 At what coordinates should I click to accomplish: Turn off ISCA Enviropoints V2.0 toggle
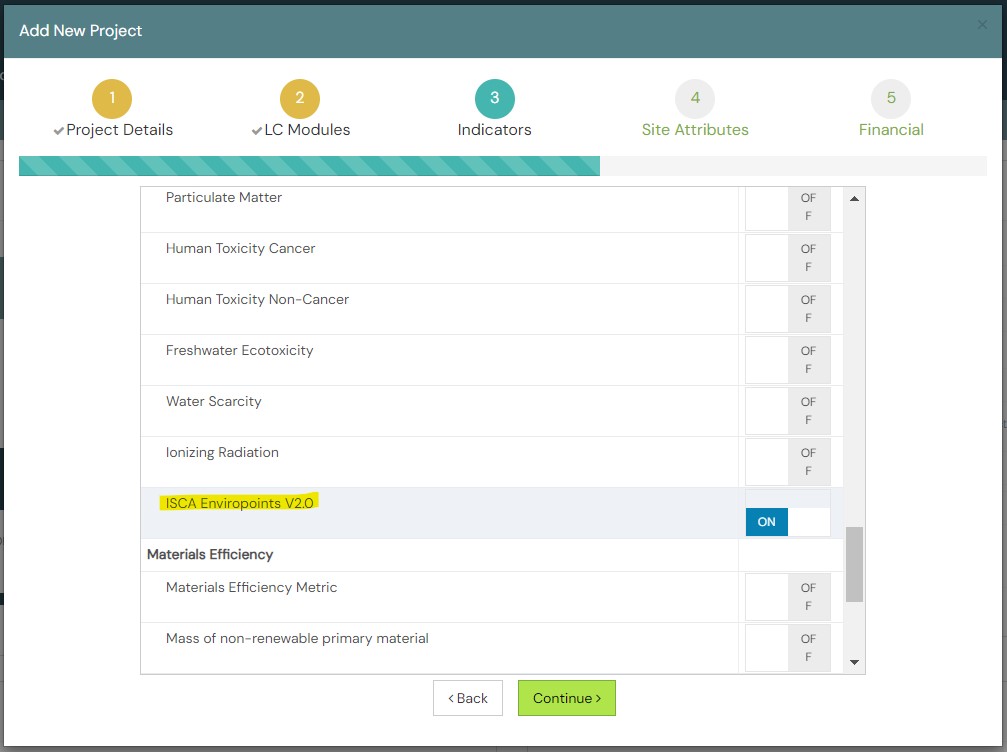coord(787,521)
